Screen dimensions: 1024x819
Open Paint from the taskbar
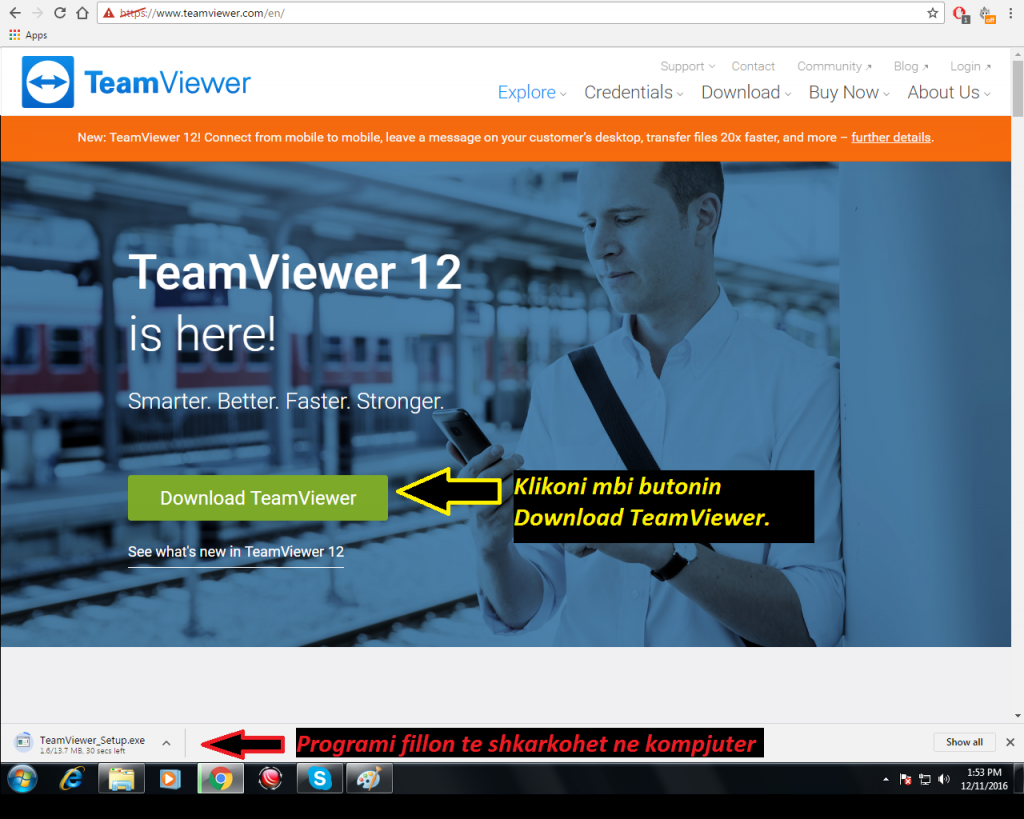[370, 779]
